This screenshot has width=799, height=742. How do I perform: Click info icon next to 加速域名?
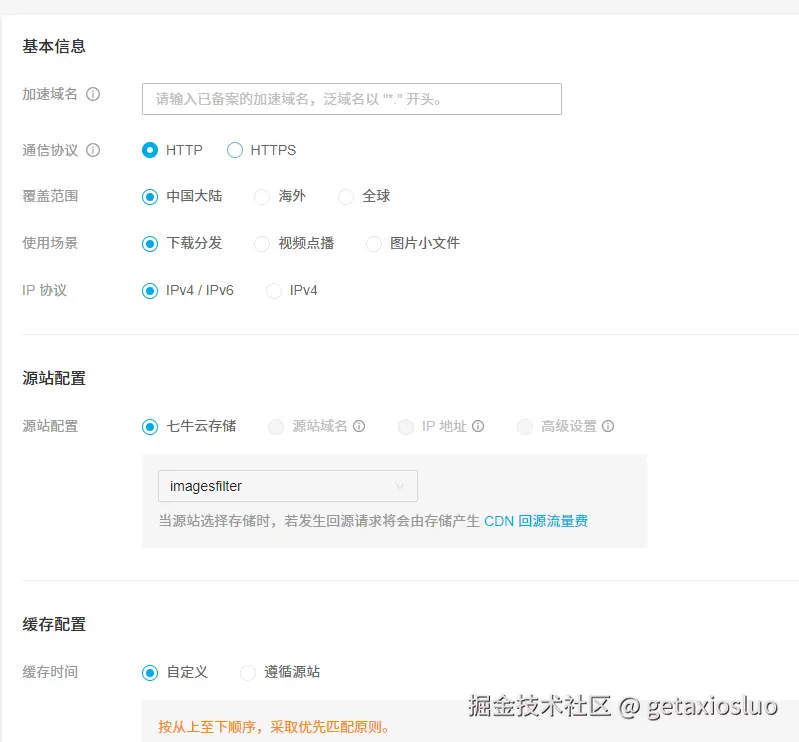(93, 94)
